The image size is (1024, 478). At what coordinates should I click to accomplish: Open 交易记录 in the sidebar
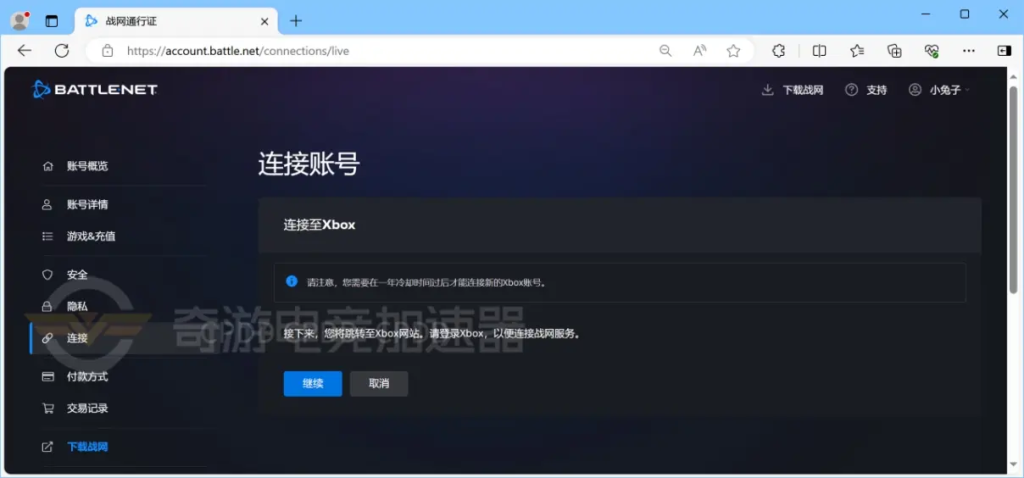(87, 409)
